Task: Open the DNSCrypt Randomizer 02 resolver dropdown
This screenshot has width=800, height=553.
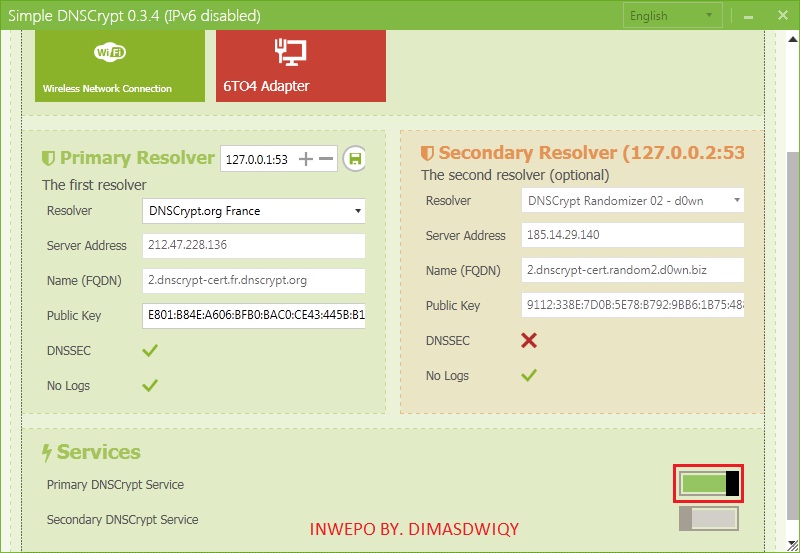Action: coord(633,200)
